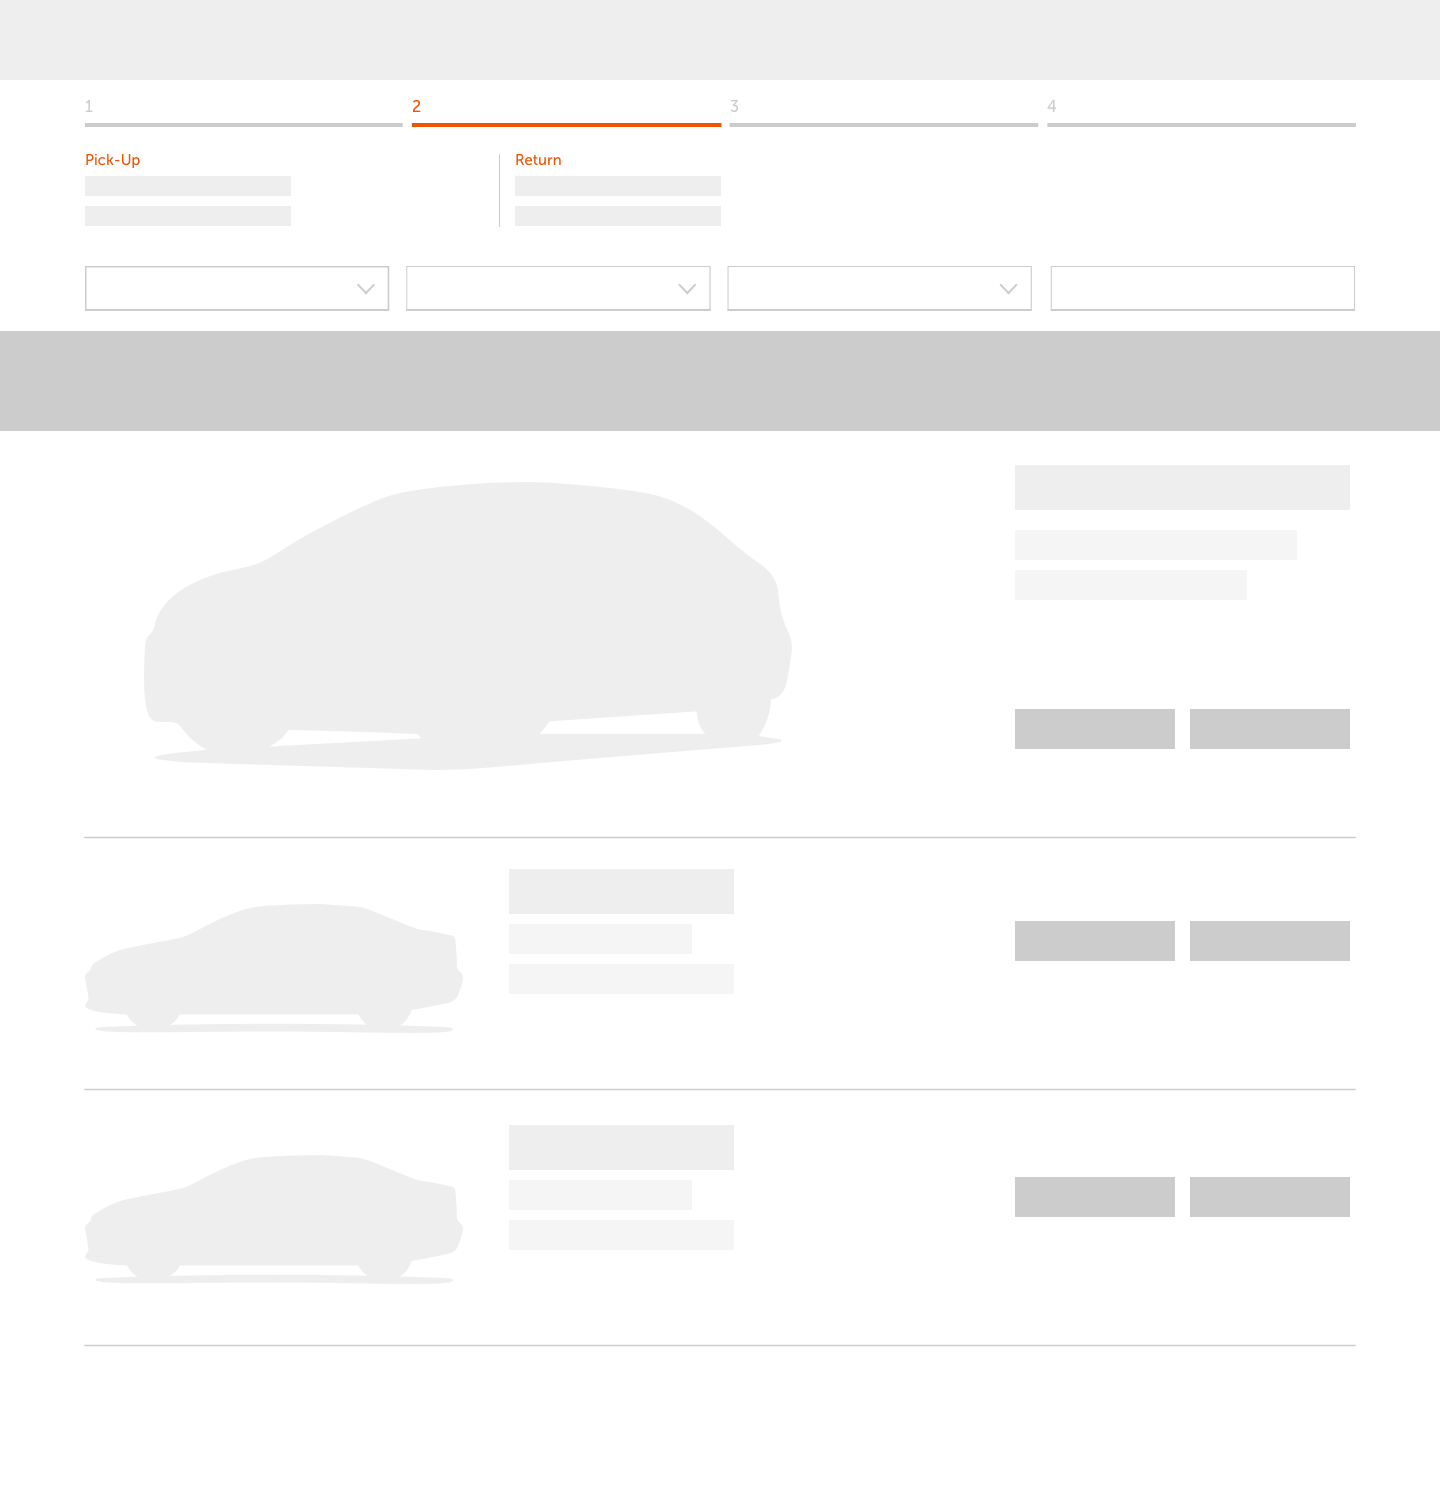Click the orange step 2 progress bar
This screenshot has width=1440, height=1500.
click(x=566, y=124)
